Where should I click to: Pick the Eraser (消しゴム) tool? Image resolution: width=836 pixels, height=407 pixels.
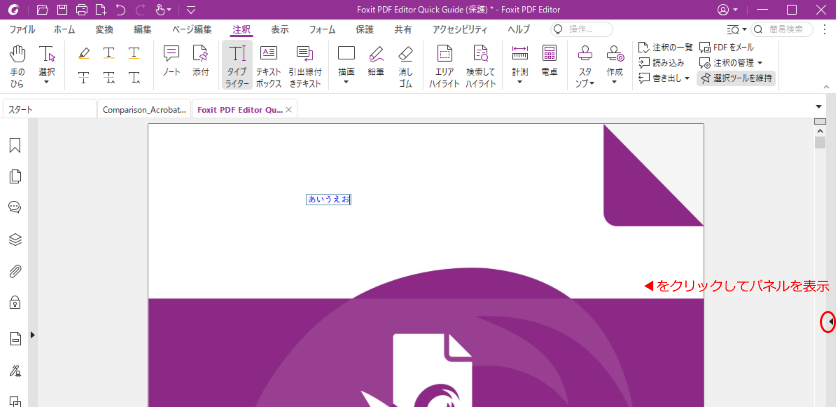coord(405,65)
